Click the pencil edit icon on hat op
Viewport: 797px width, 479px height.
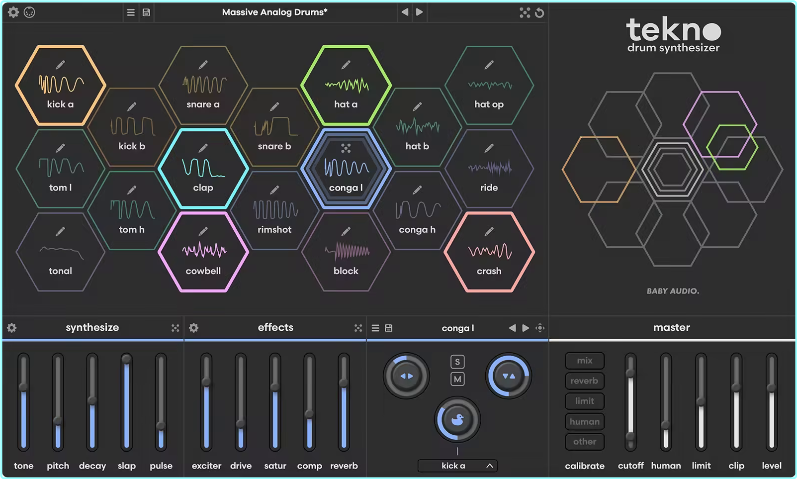489,65
